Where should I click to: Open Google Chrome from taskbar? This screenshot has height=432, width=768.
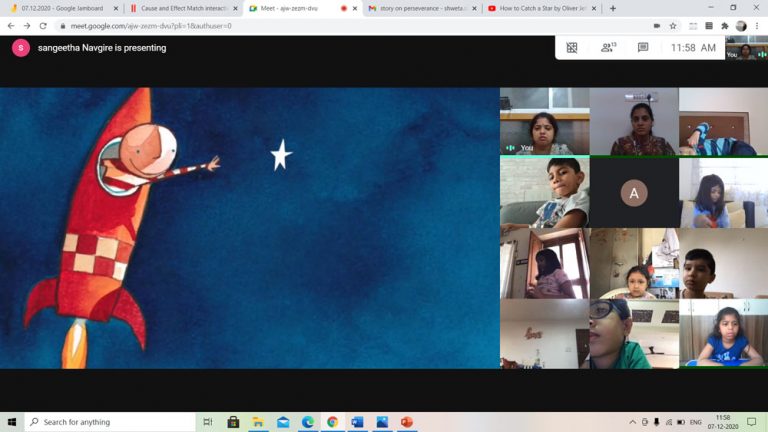pos(333,422)
